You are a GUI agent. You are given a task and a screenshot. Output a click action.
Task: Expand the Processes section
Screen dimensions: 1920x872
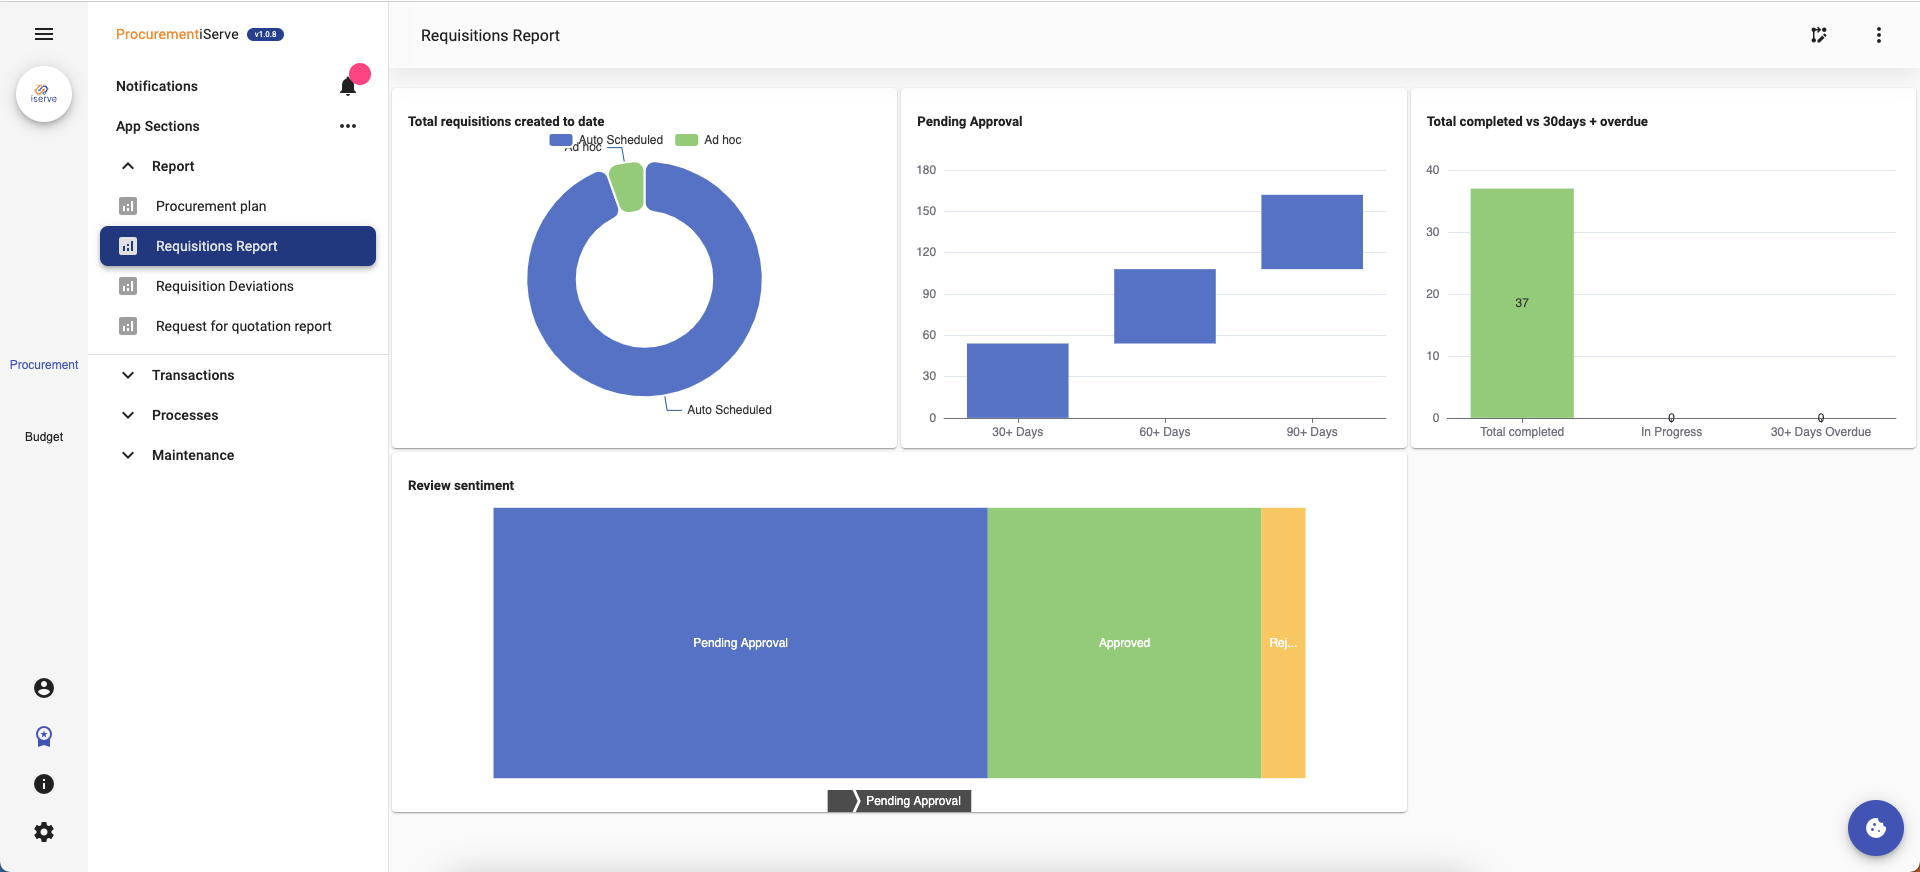coord(128,415)
